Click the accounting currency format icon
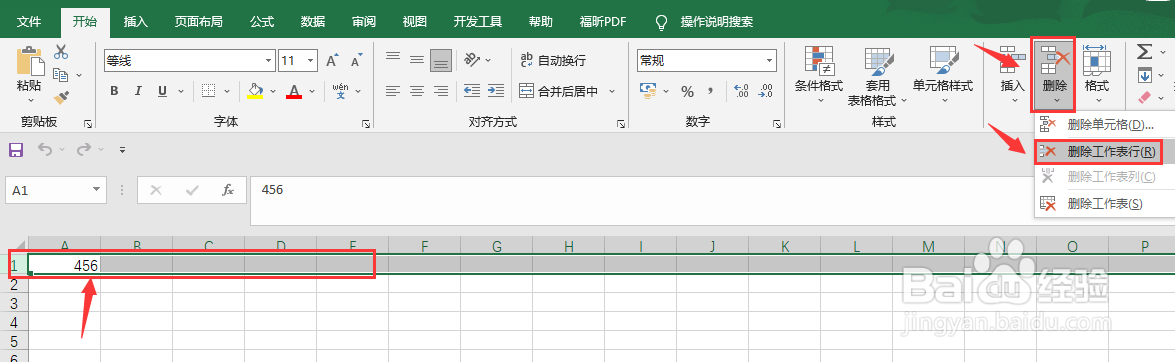Image resolution: width=1175 pixels, height=362 pixels. point(648,91)
